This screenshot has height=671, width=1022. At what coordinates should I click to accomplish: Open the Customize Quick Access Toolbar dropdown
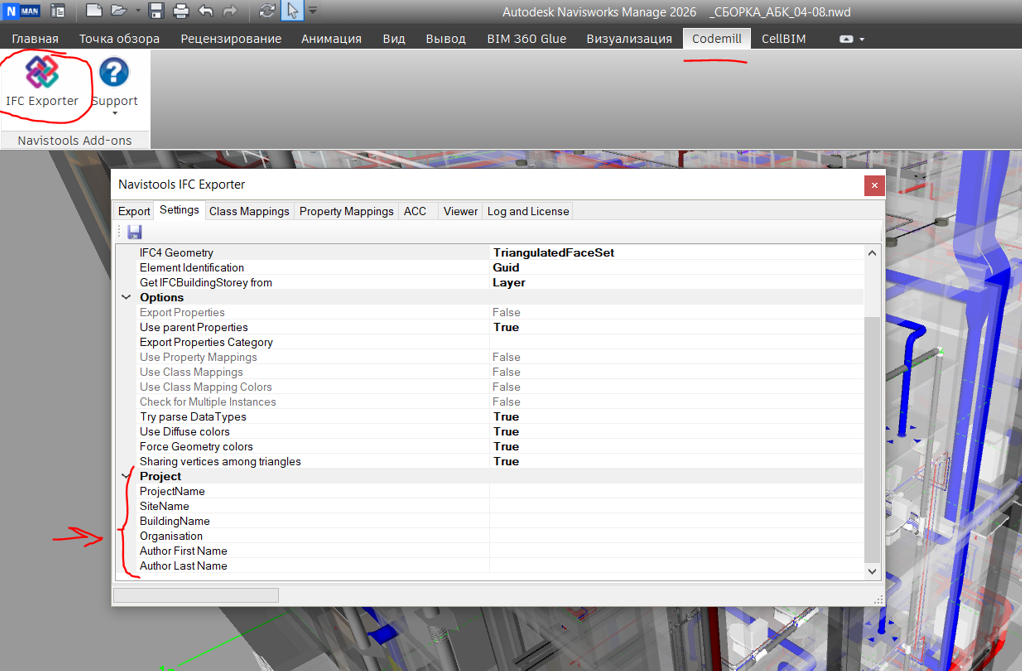tap(313, 10)
